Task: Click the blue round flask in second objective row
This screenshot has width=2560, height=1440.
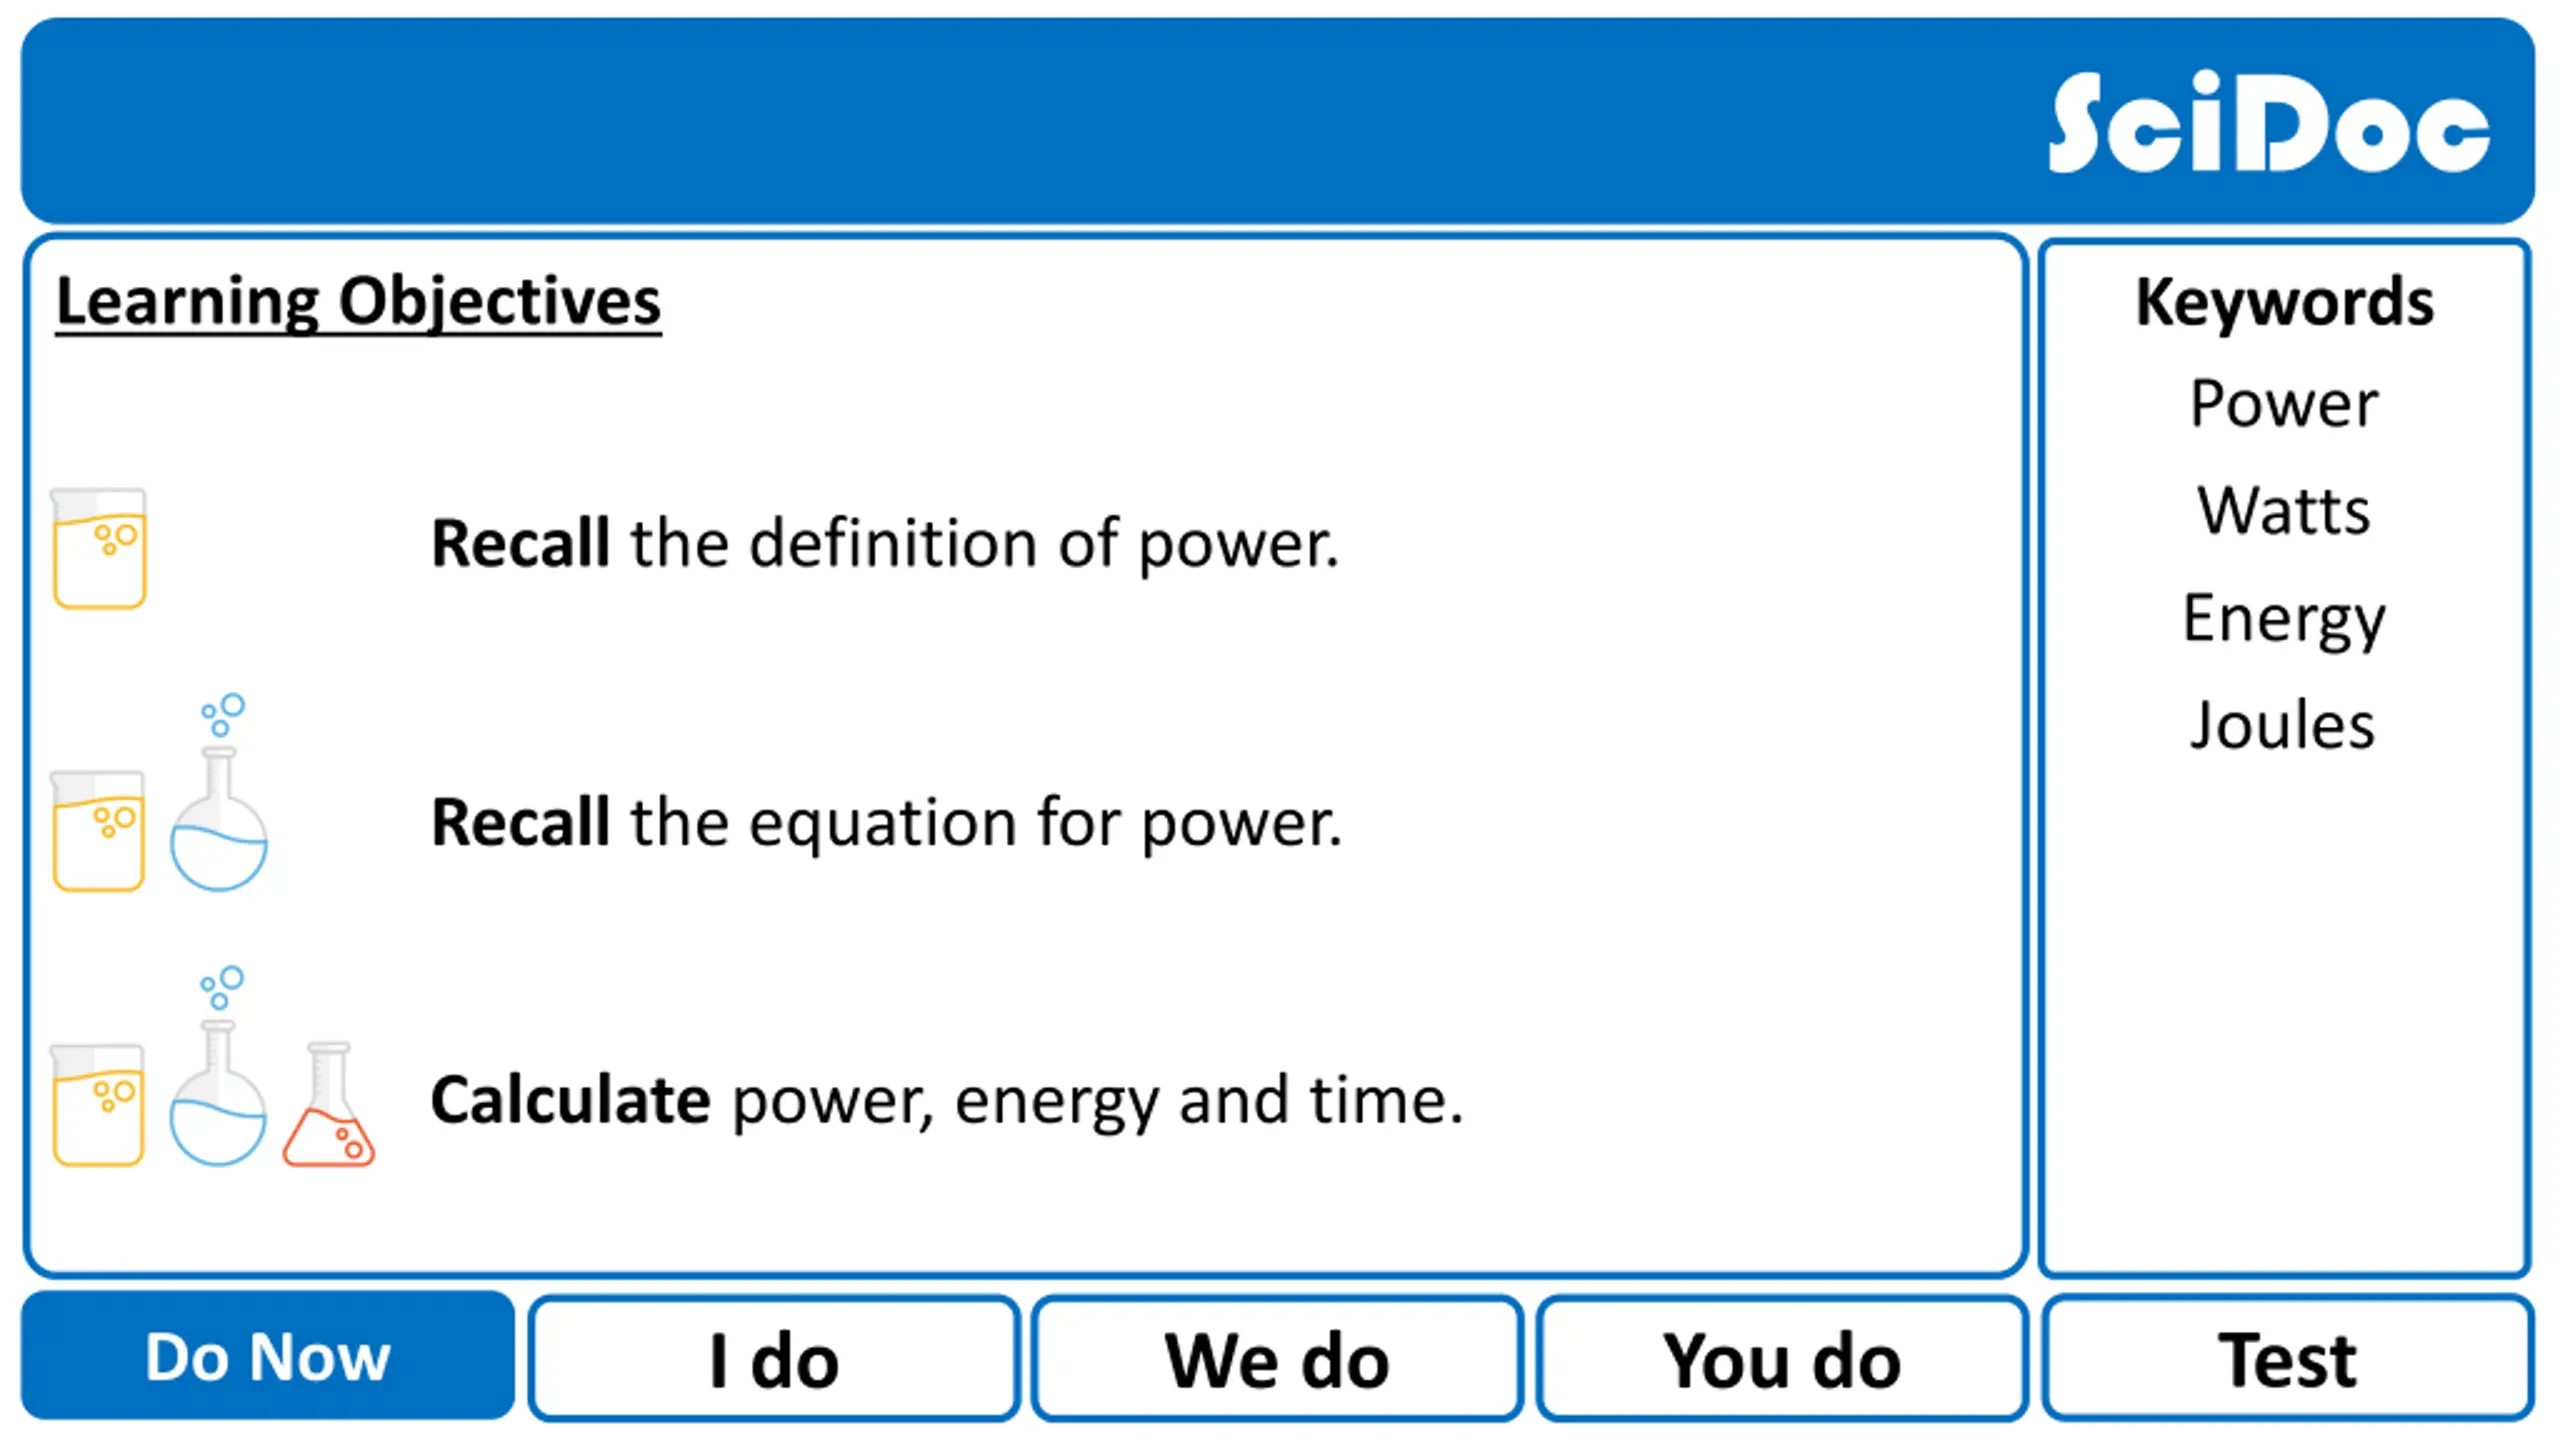Action: (219, 819)
